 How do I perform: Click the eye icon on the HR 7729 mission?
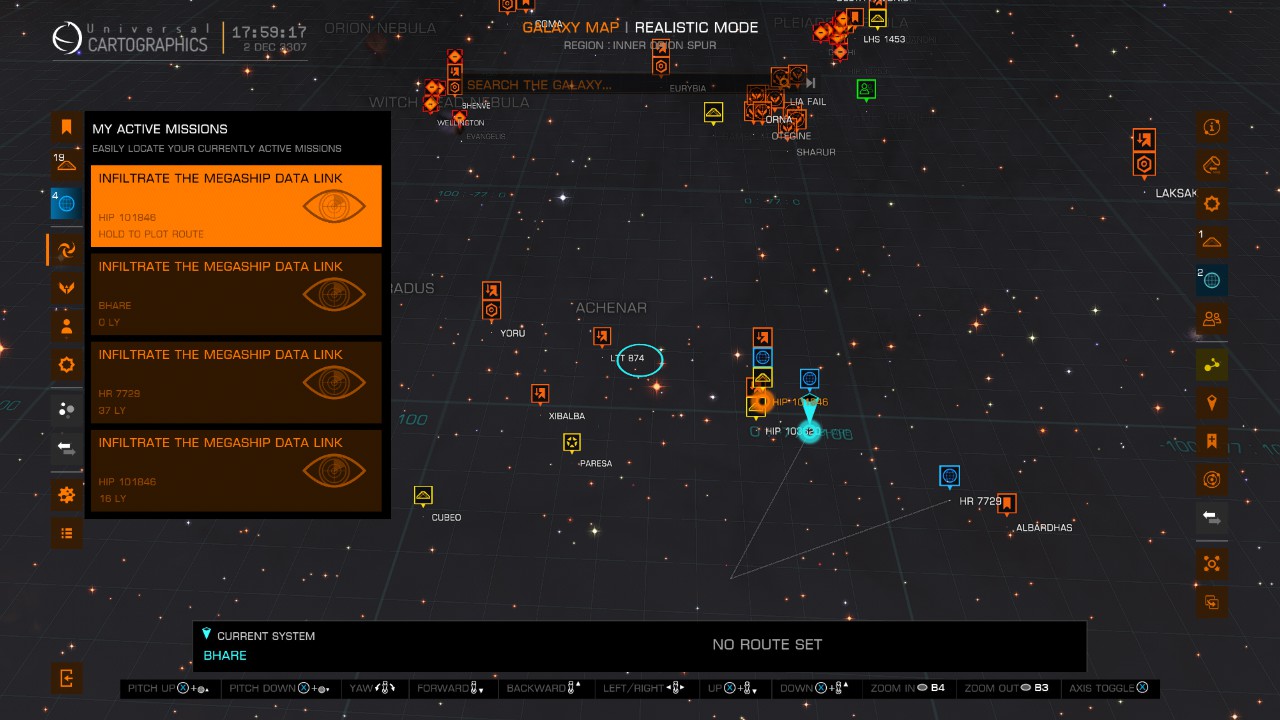coord(334,382)
